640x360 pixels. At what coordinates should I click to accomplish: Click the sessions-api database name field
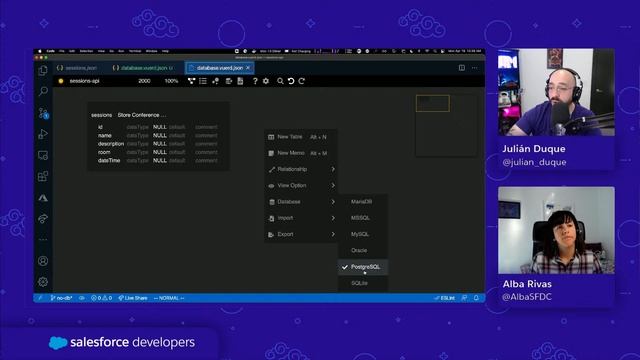point(84,81)
